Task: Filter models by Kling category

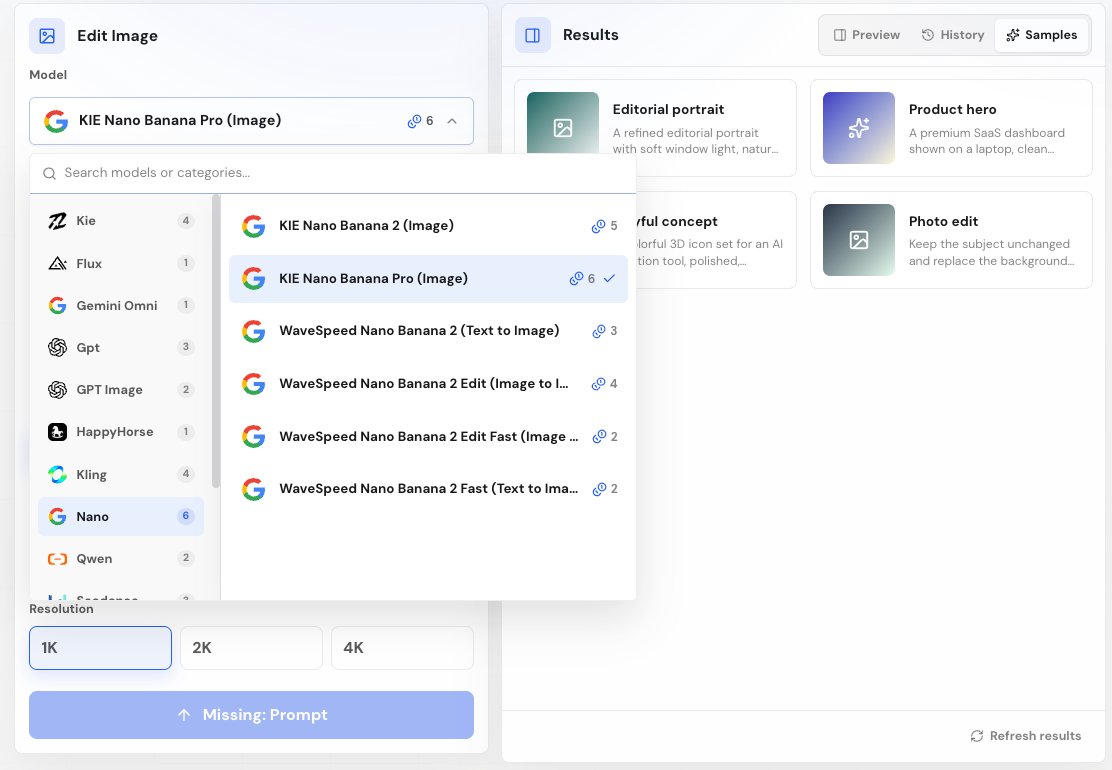Action: click(x=121, y=474)
